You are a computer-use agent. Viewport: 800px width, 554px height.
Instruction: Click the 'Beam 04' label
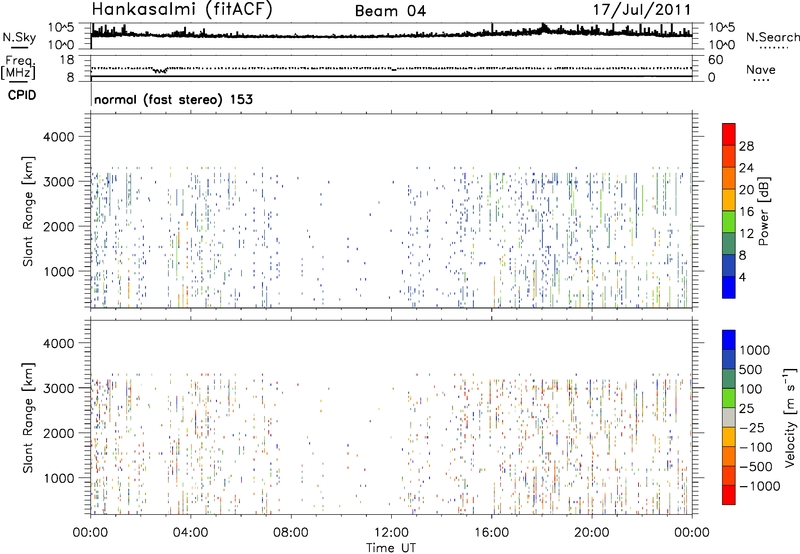tap(390, 11)
